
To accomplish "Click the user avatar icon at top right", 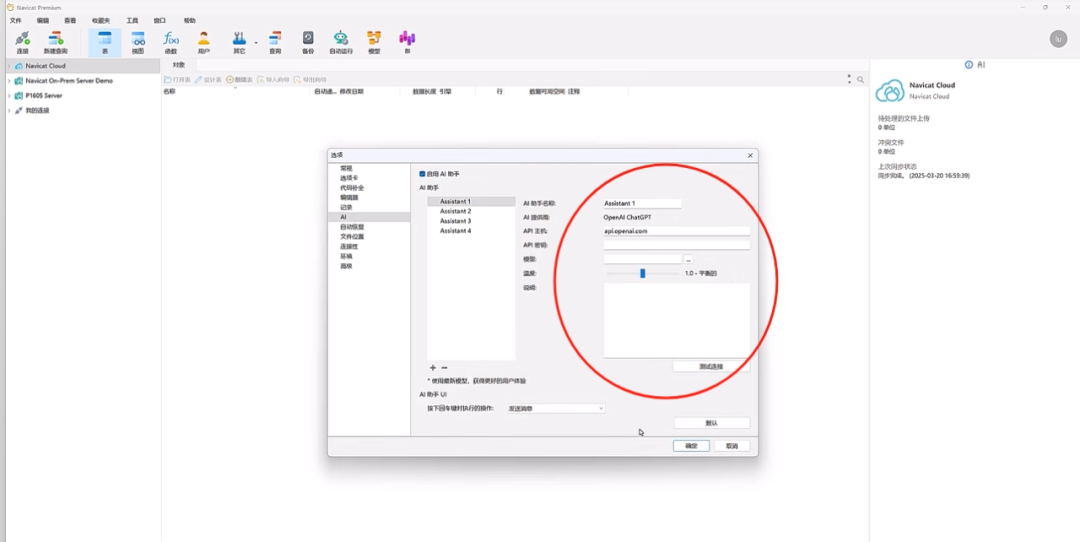I will pyautogui.click(x=1058, y=39).
